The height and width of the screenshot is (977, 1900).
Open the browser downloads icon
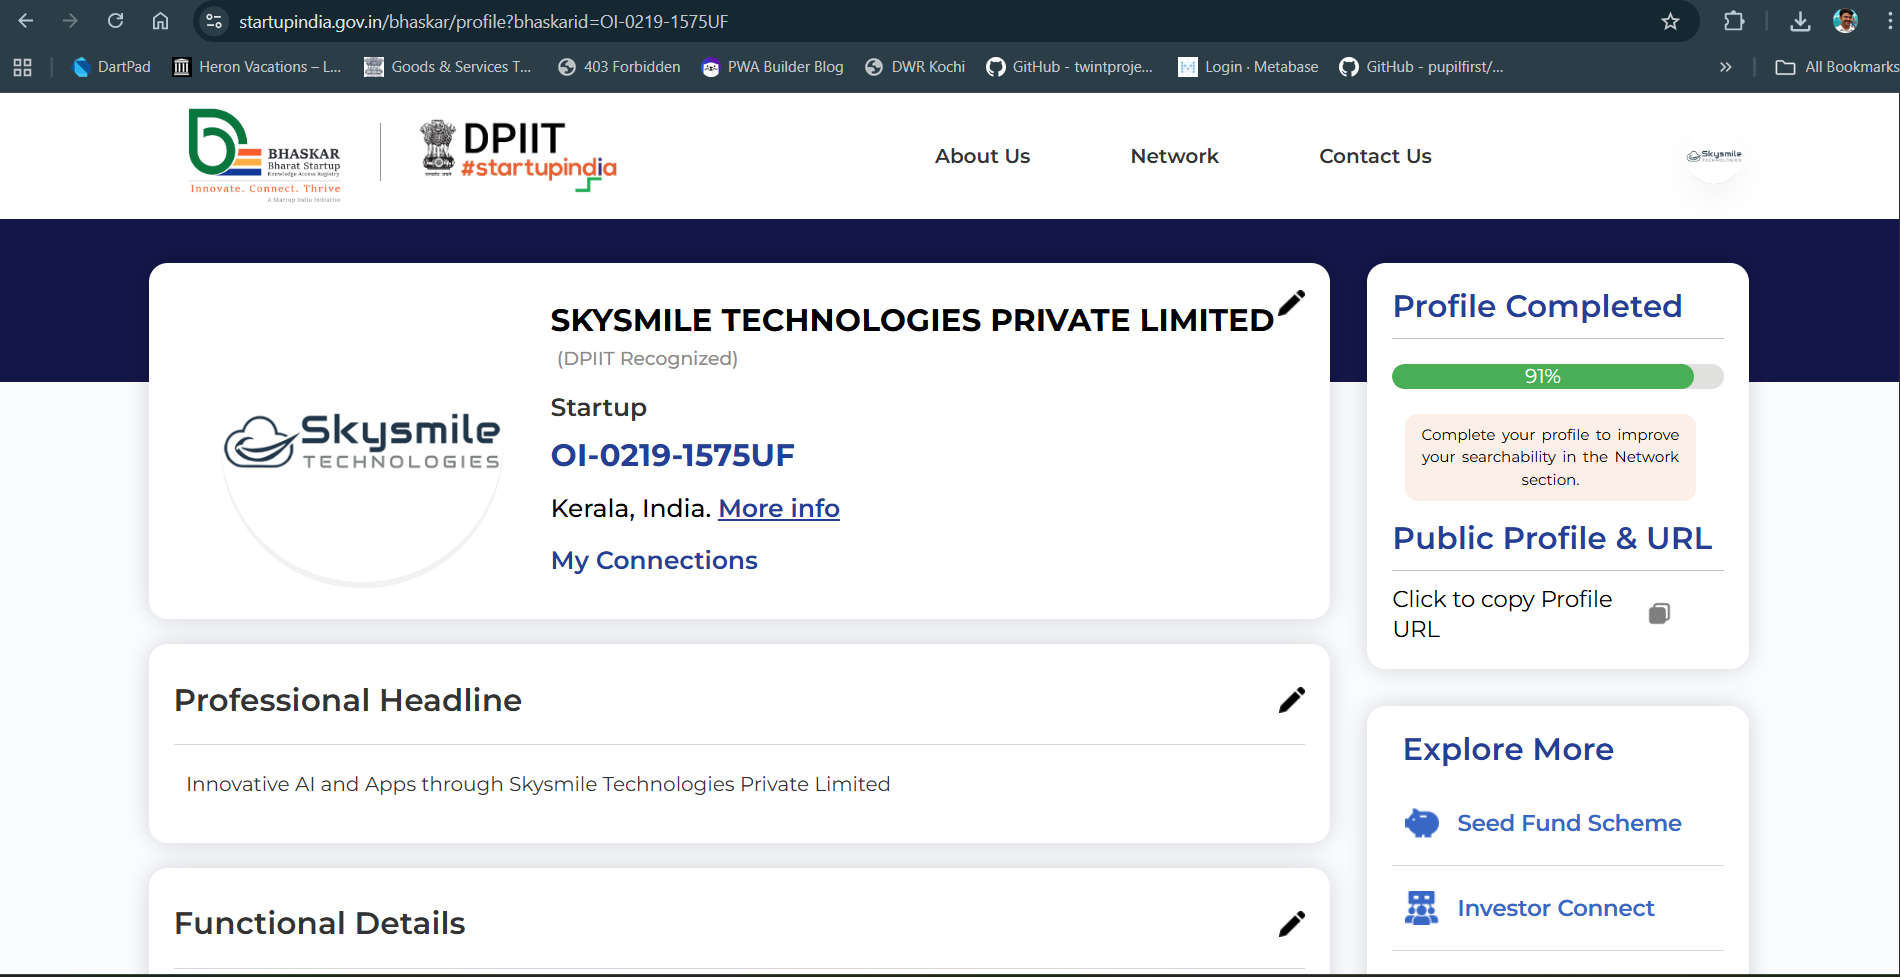point(1800,21)
